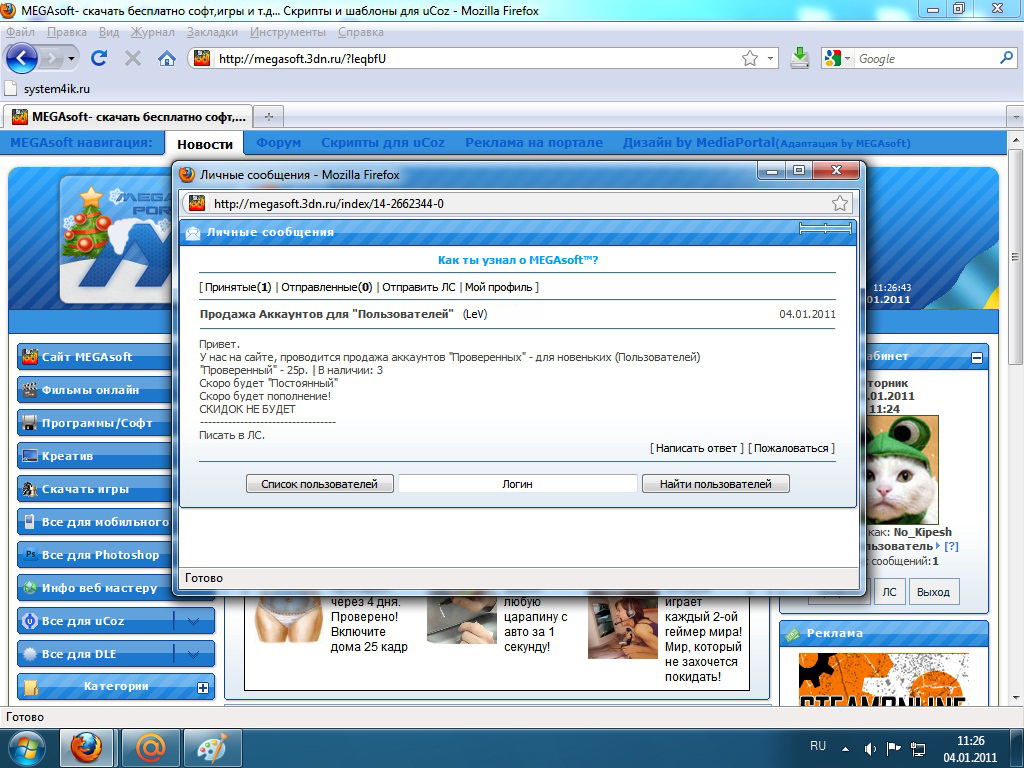
Task: Click the Фильмы онлайн clapperboard icon
Action: [30, 390]
